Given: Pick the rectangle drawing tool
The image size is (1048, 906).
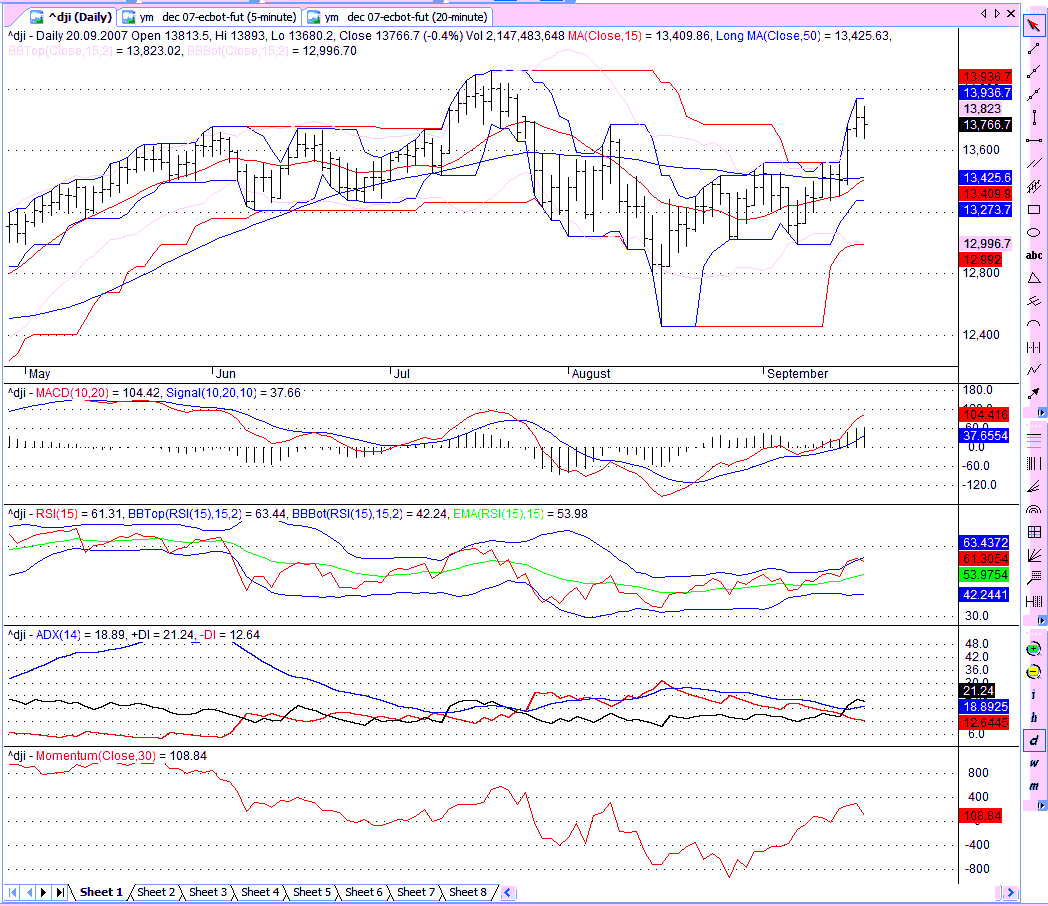Looking at the screenshot, I should click(1034, 209).
